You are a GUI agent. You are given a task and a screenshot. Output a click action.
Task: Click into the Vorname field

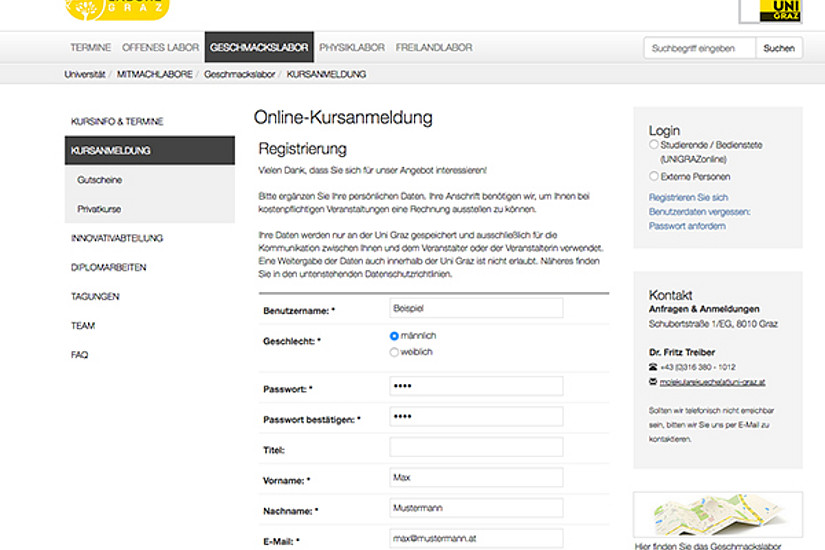coord(476,477)
